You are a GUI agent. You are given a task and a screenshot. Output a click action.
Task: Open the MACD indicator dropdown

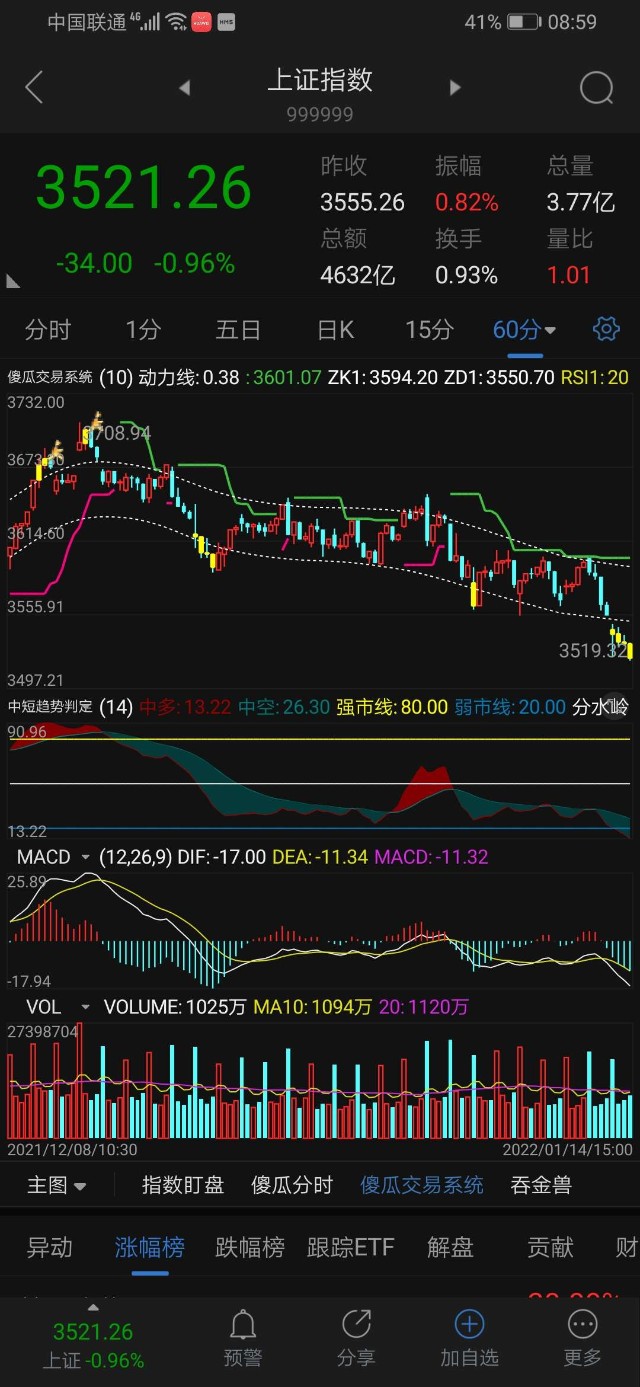85,857
